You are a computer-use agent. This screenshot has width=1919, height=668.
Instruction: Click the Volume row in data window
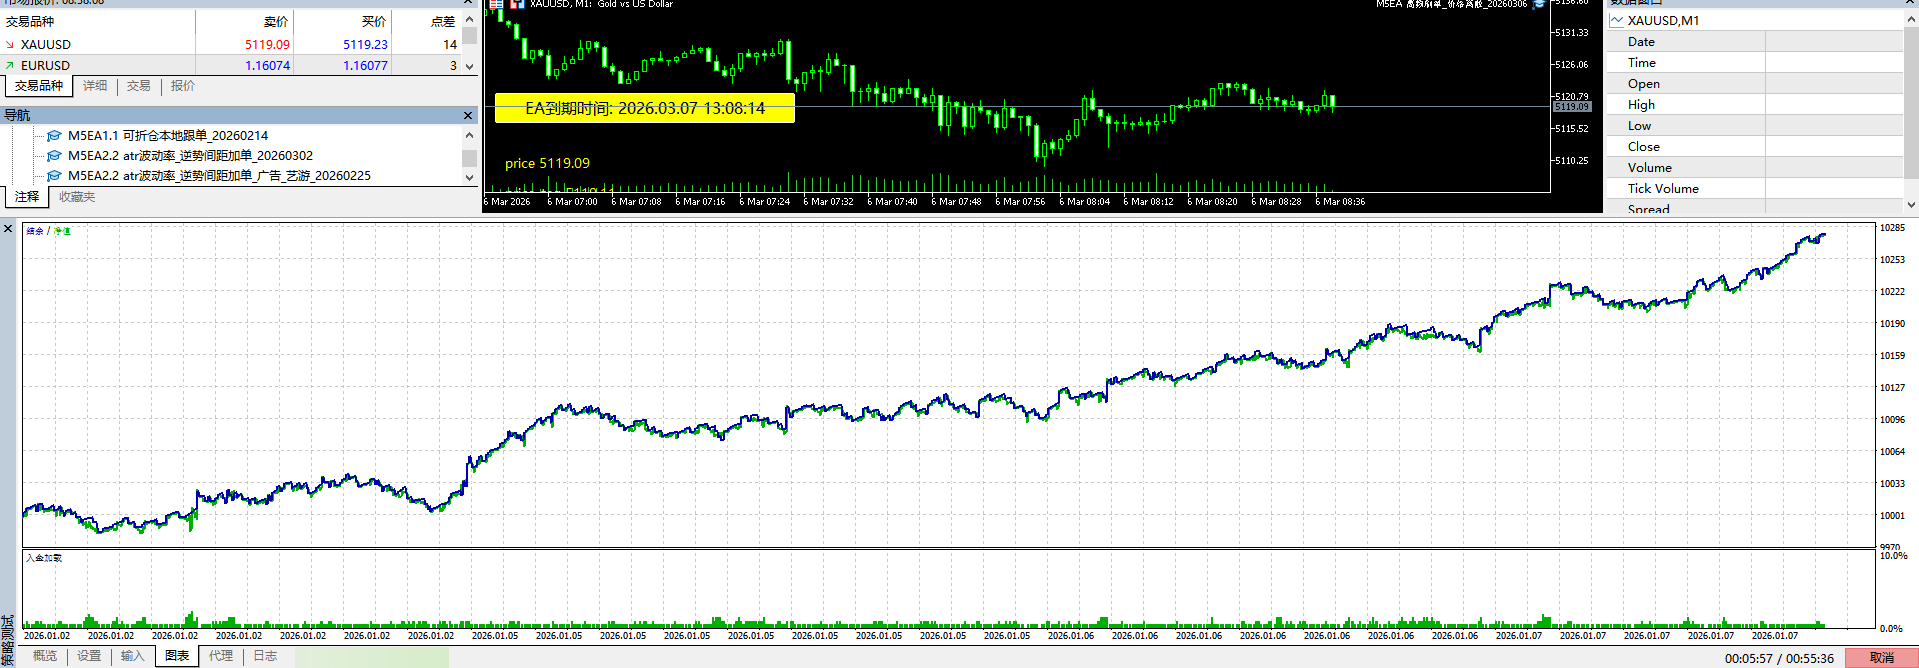(x=1755, y=168)
